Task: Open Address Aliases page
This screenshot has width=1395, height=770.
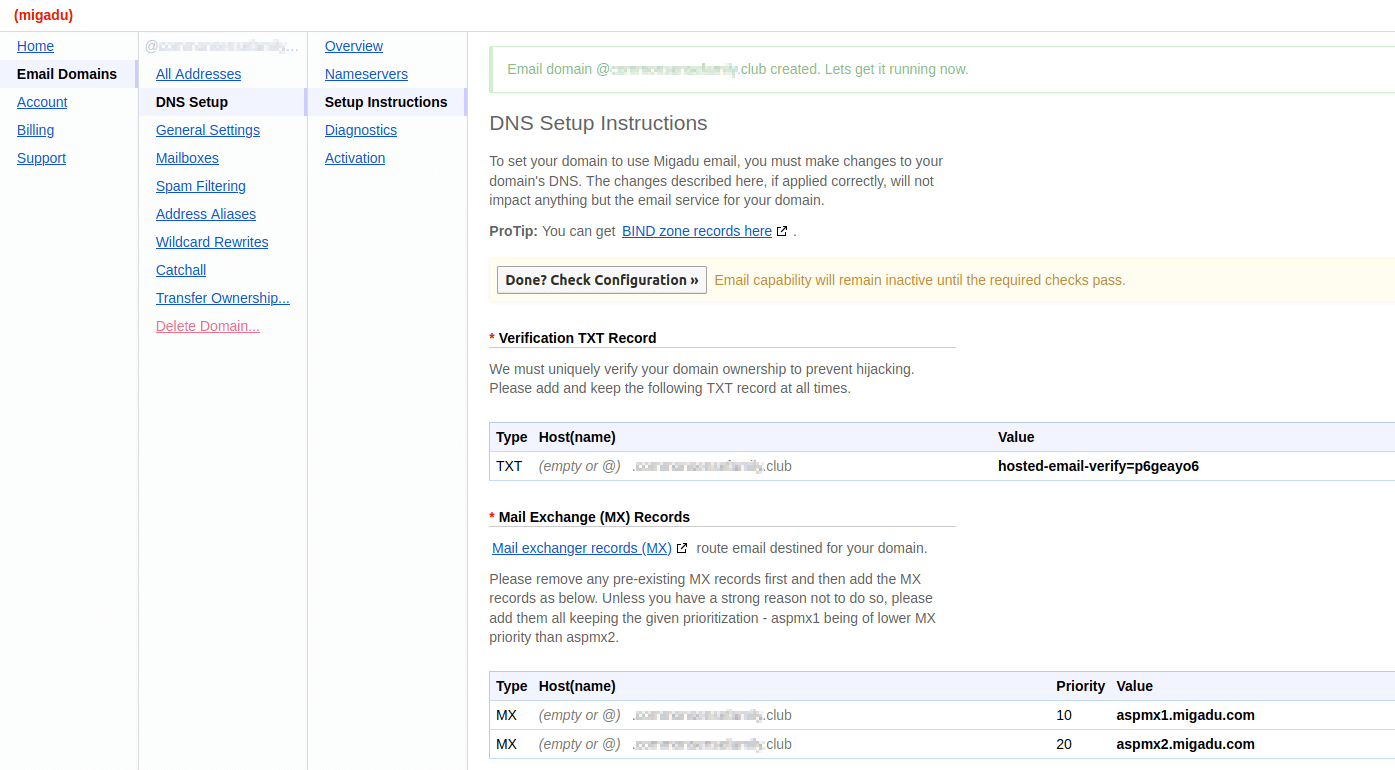Action: coord(205,214)
